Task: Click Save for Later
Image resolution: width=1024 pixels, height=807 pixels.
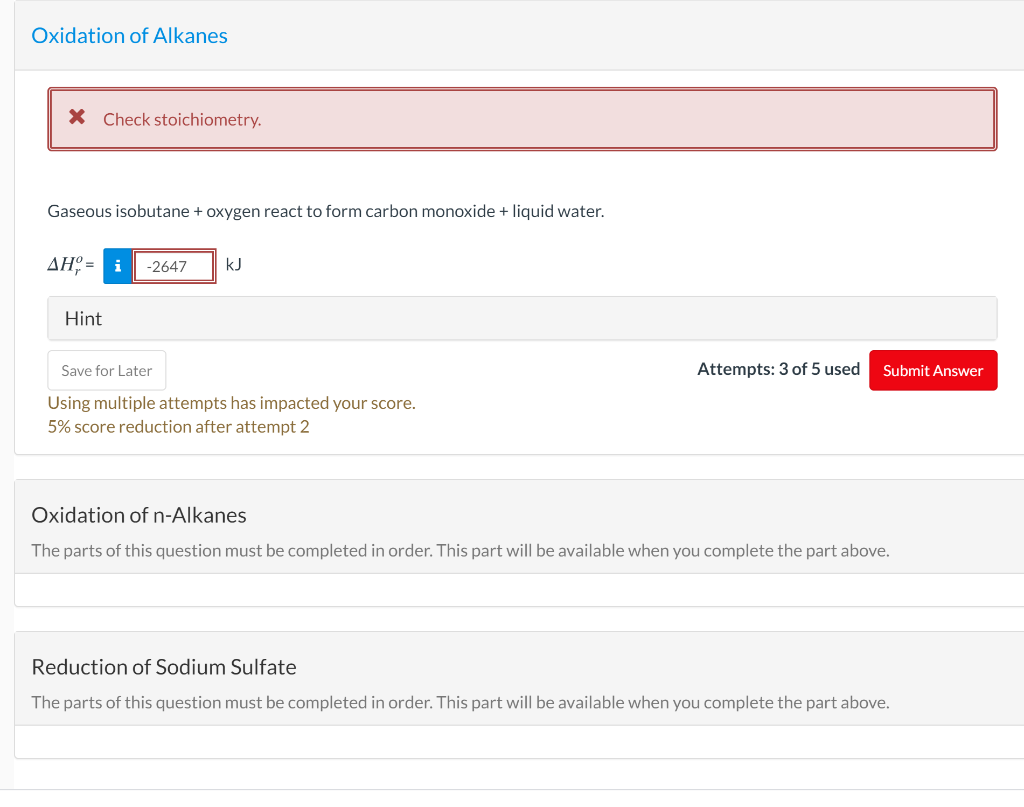Action: [106, 370]
